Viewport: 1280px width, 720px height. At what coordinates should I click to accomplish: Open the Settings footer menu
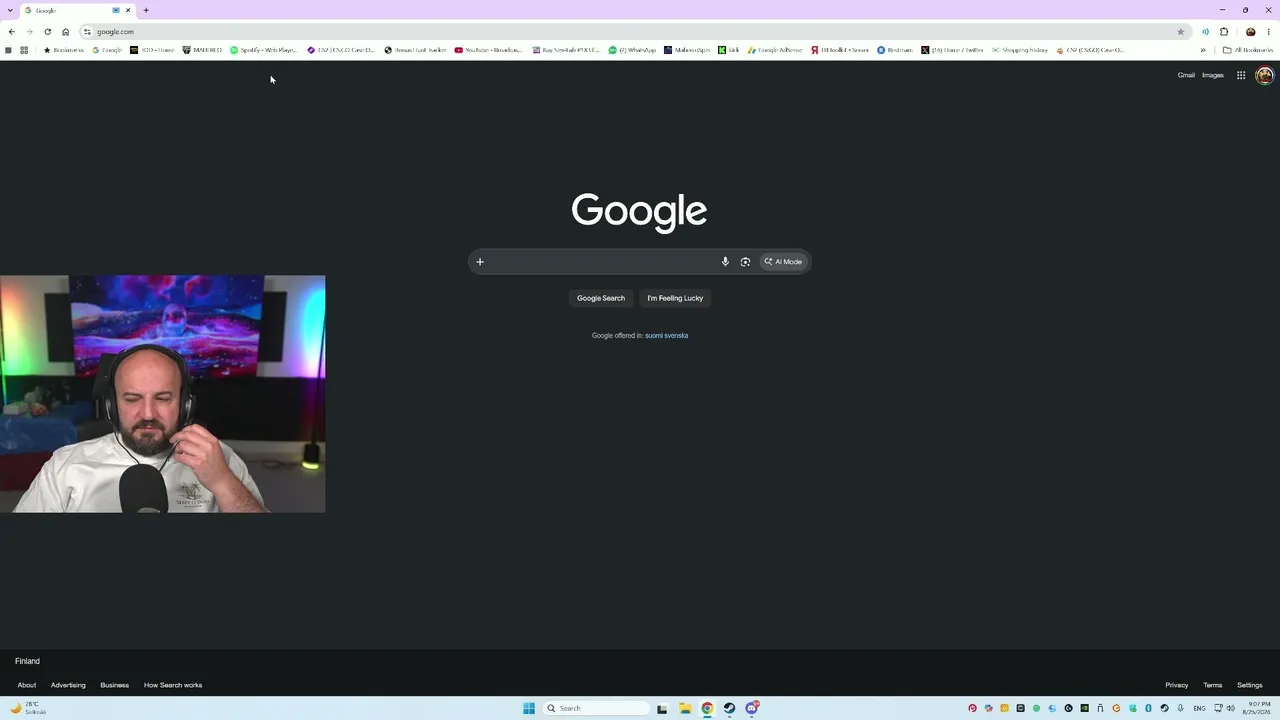pyautogui.click(x=1250, y=685)
